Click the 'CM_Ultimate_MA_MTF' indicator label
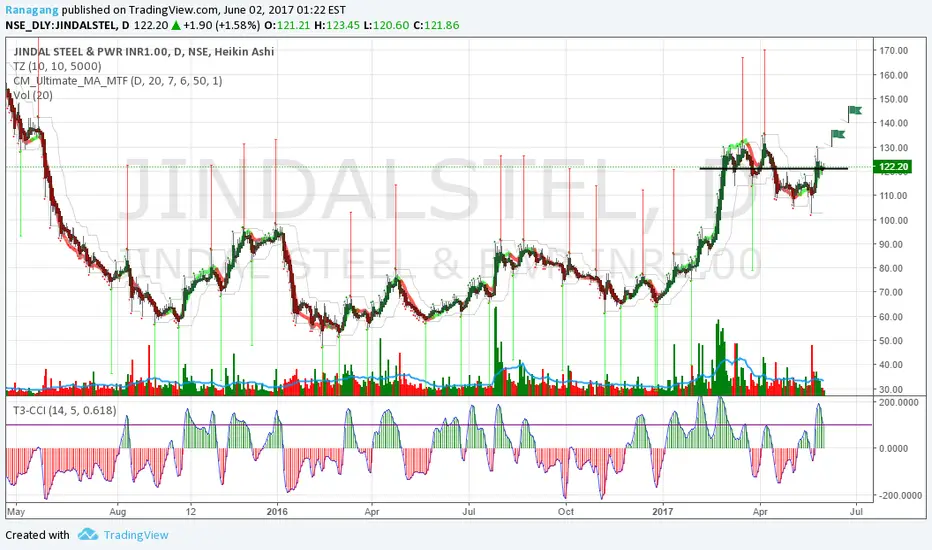The height and width of the screenshot is (550, 932). (x=118, y=80)
